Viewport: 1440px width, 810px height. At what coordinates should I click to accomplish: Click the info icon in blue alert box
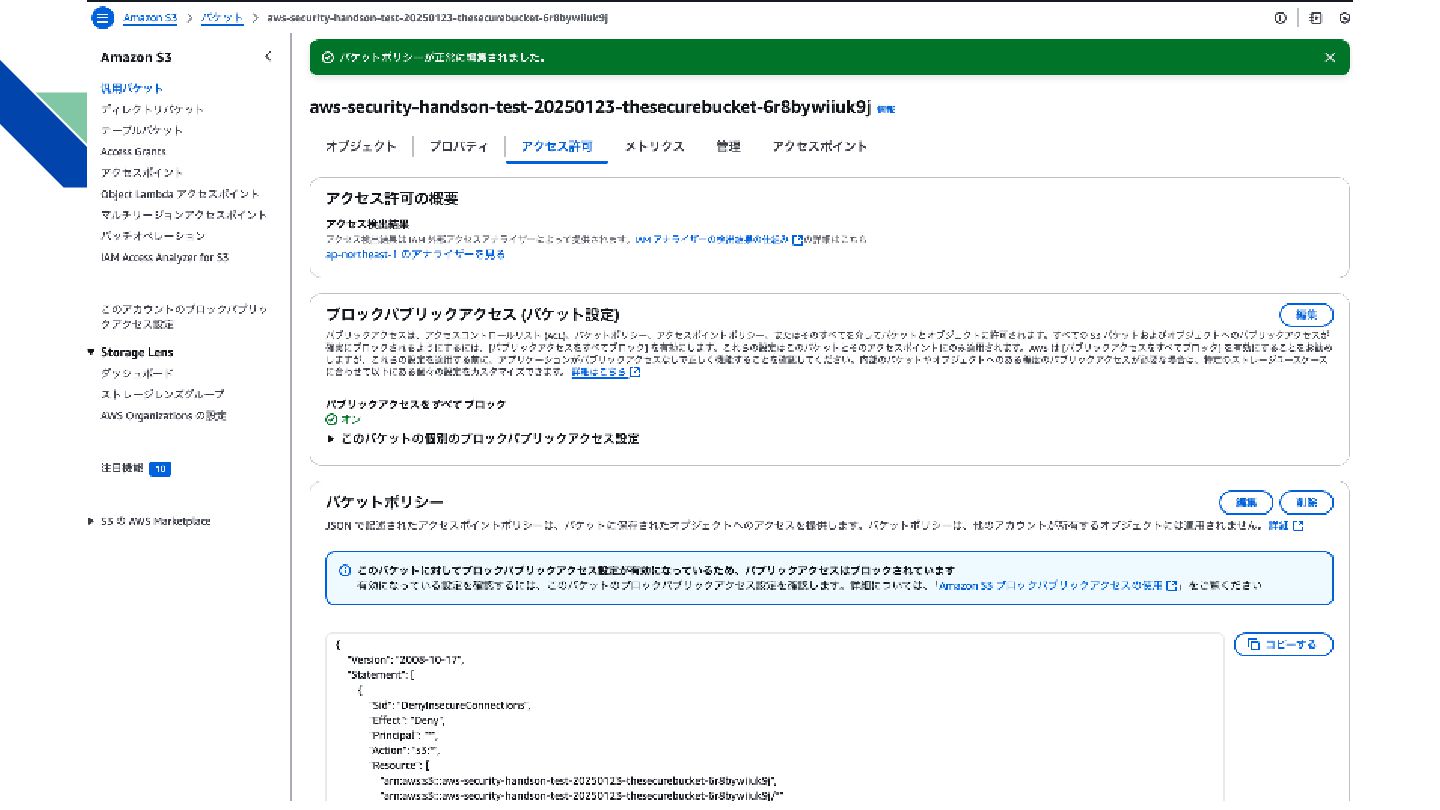pyautogui.click(x=344, y=570)
